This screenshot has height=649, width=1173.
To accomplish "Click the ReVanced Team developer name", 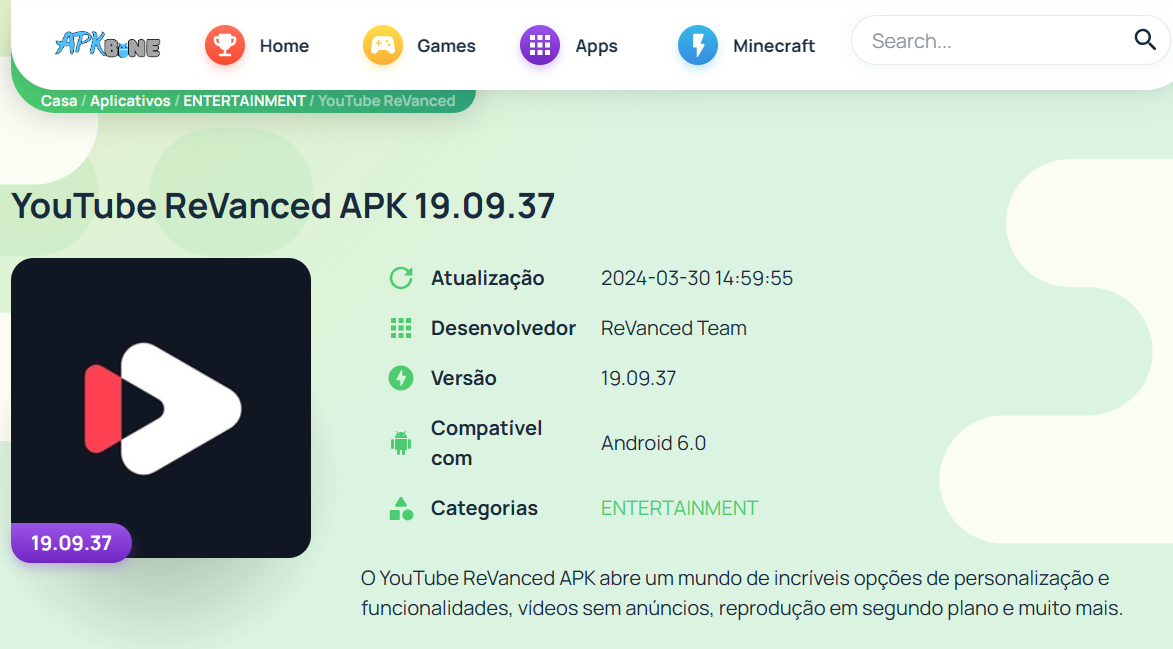I will 673,328.
